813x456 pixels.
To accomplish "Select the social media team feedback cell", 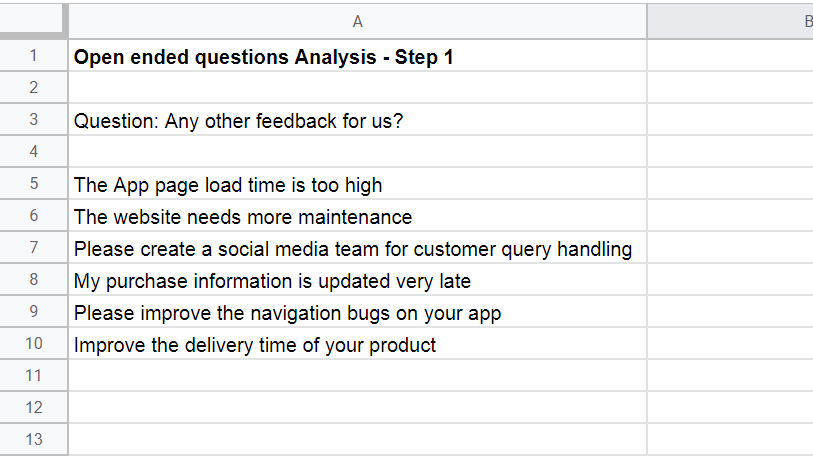I will coord(357,247).
